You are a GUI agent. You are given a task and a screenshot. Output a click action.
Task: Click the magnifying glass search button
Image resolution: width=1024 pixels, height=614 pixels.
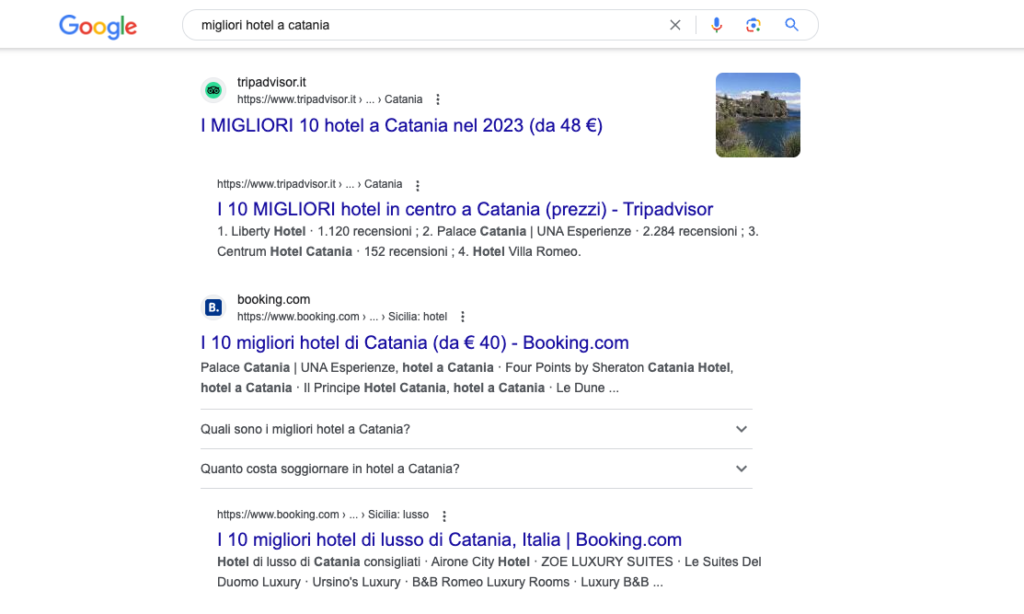click(792, 25)
